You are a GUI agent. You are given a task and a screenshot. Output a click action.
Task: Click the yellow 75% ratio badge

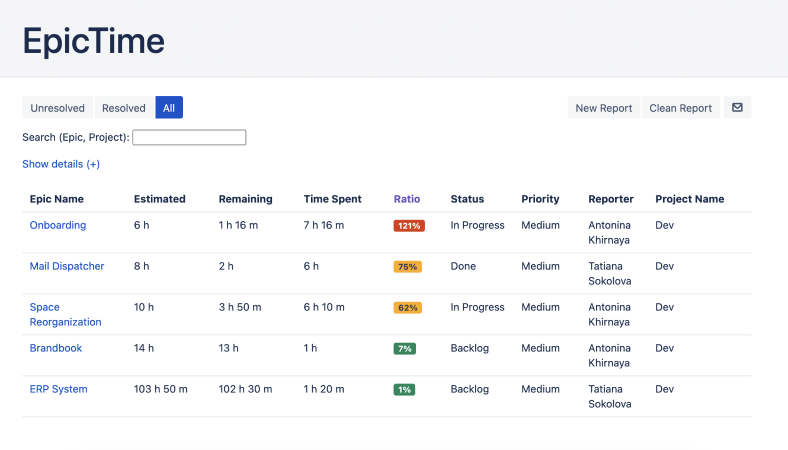coord(408,266)
